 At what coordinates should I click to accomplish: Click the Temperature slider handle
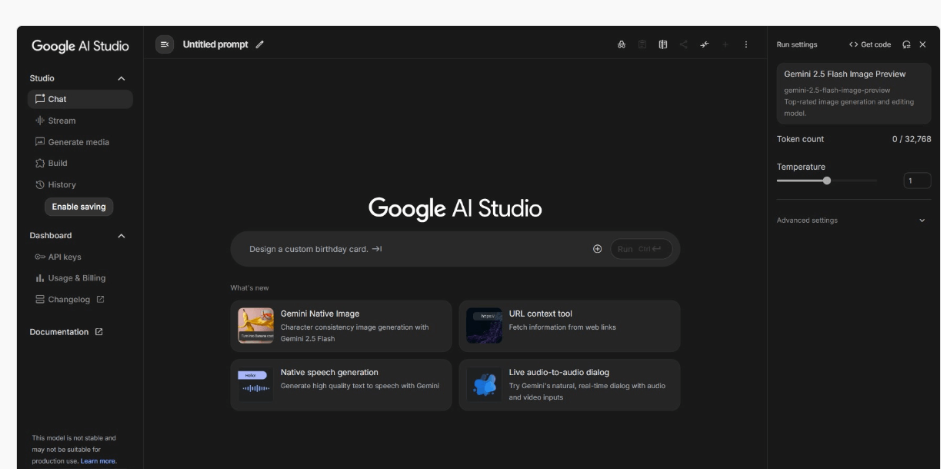[x=826, y=181]
